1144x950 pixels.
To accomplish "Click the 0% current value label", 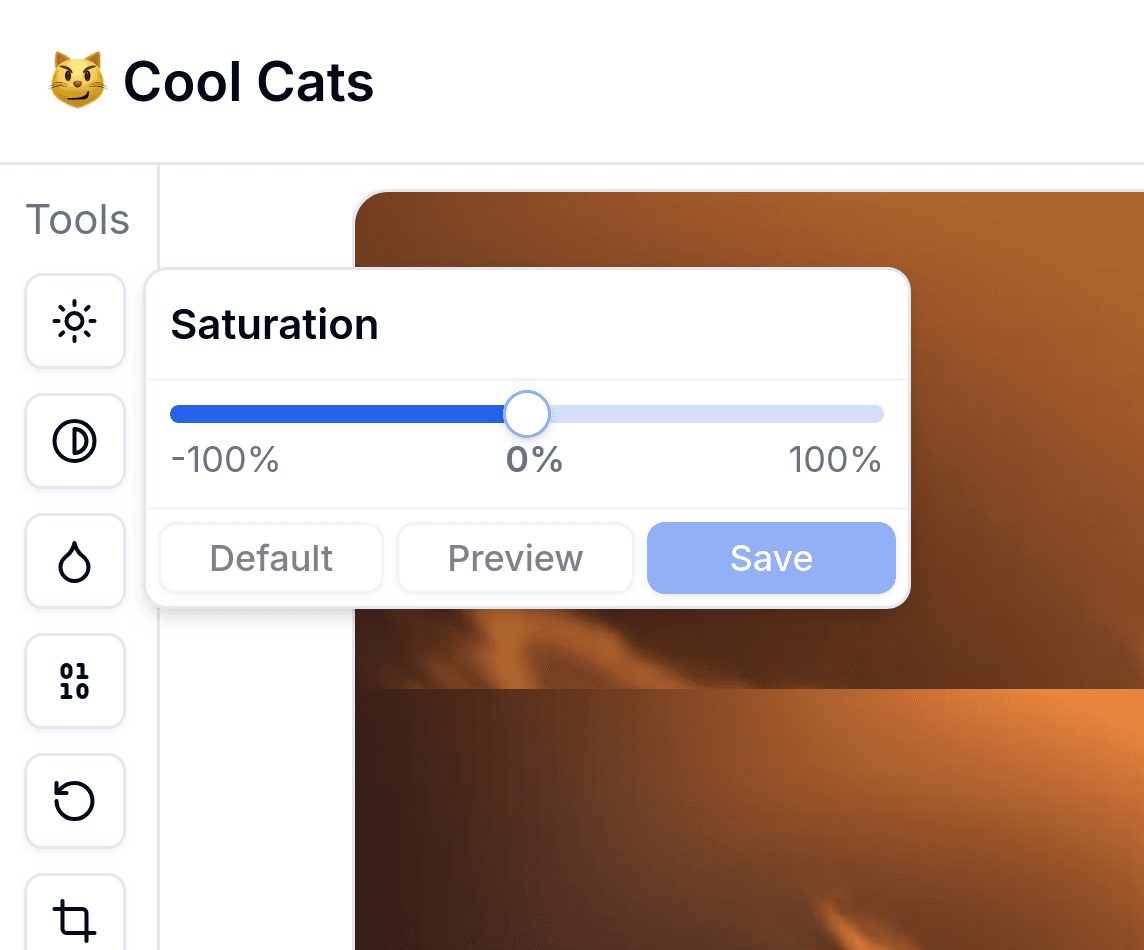I will coord(534,460).
